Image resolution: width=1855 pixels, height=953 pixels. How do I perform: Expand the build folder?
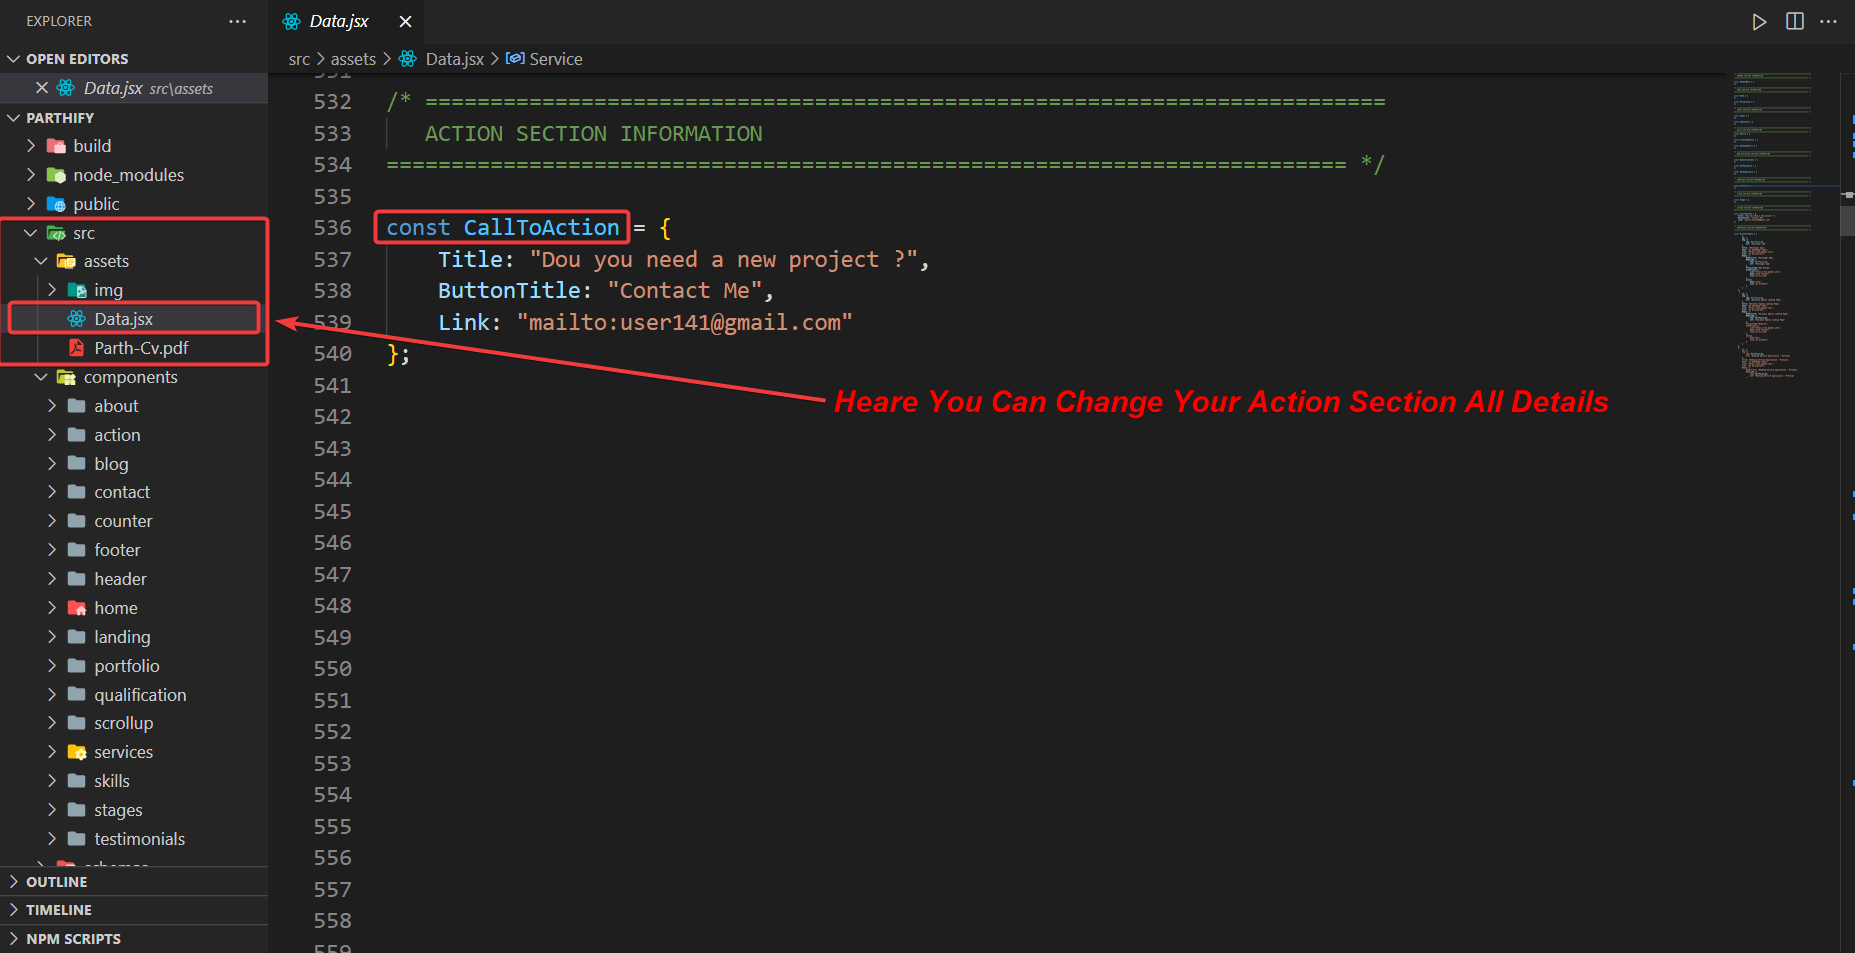tap(31, 146)
